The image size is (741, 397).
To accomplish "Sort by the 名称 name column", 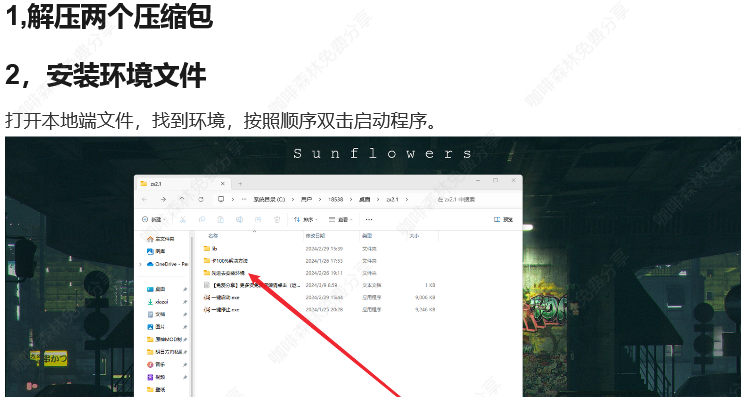I will coord(213,235).
